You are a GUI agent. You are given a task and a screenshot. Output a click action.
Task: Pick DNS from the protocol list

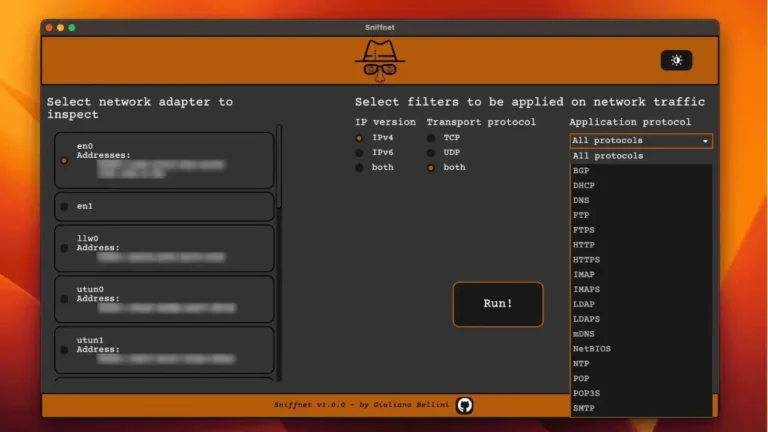[x=641, y=200]
